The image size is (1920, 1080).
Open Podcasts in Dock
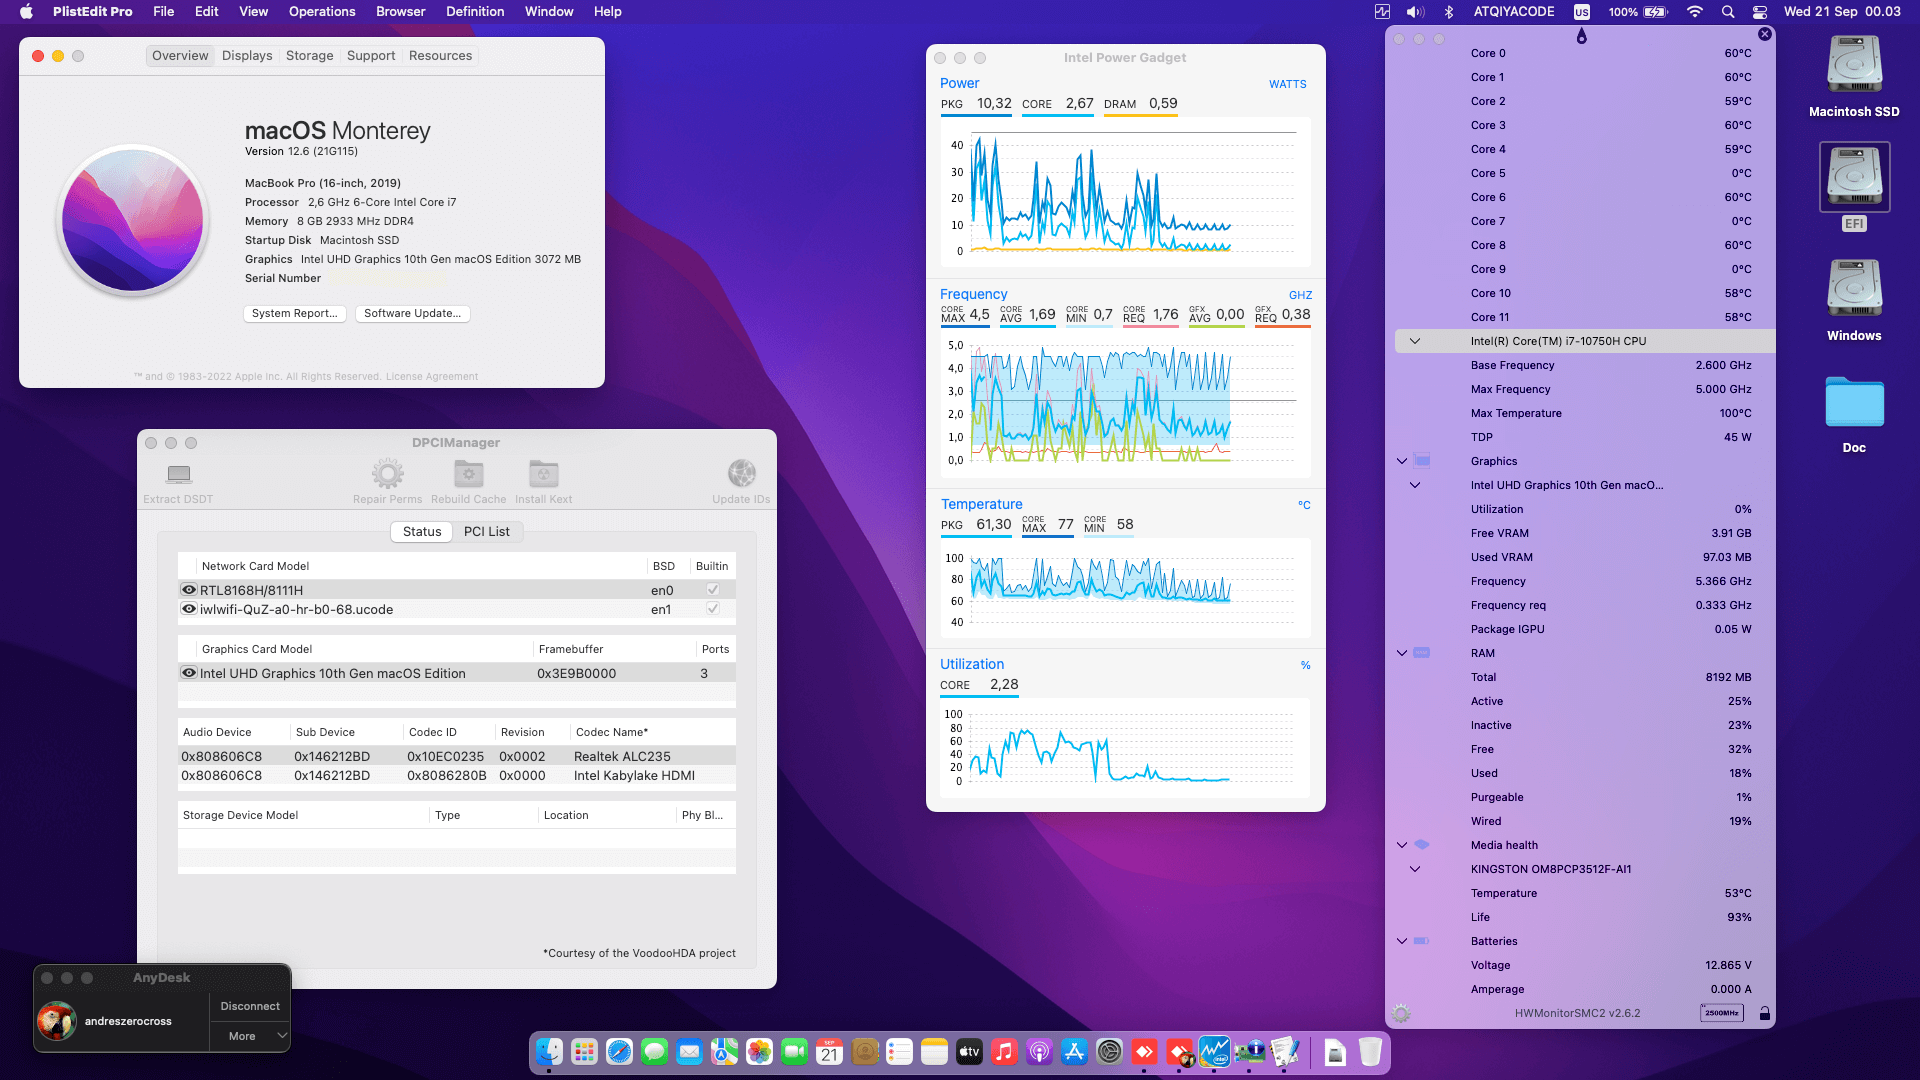pyautogui.click(x=1039, y=1052)
